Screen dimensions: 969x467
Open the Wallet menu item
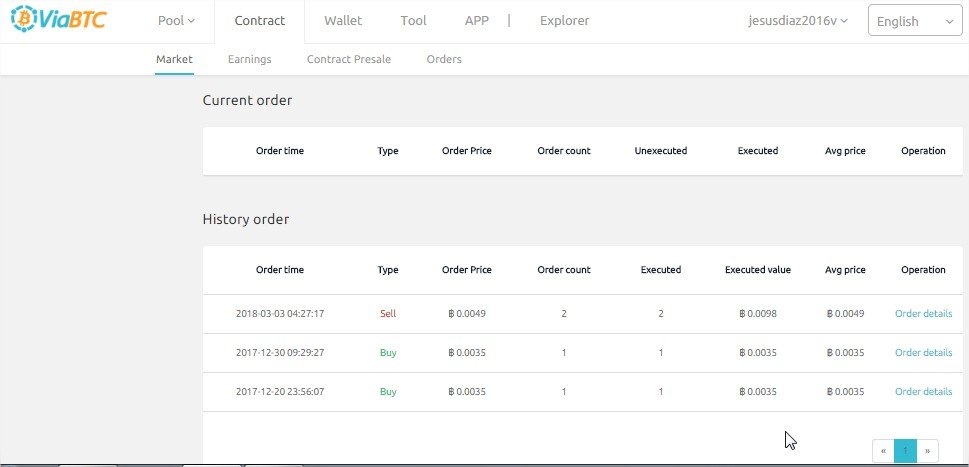[343, 20]
